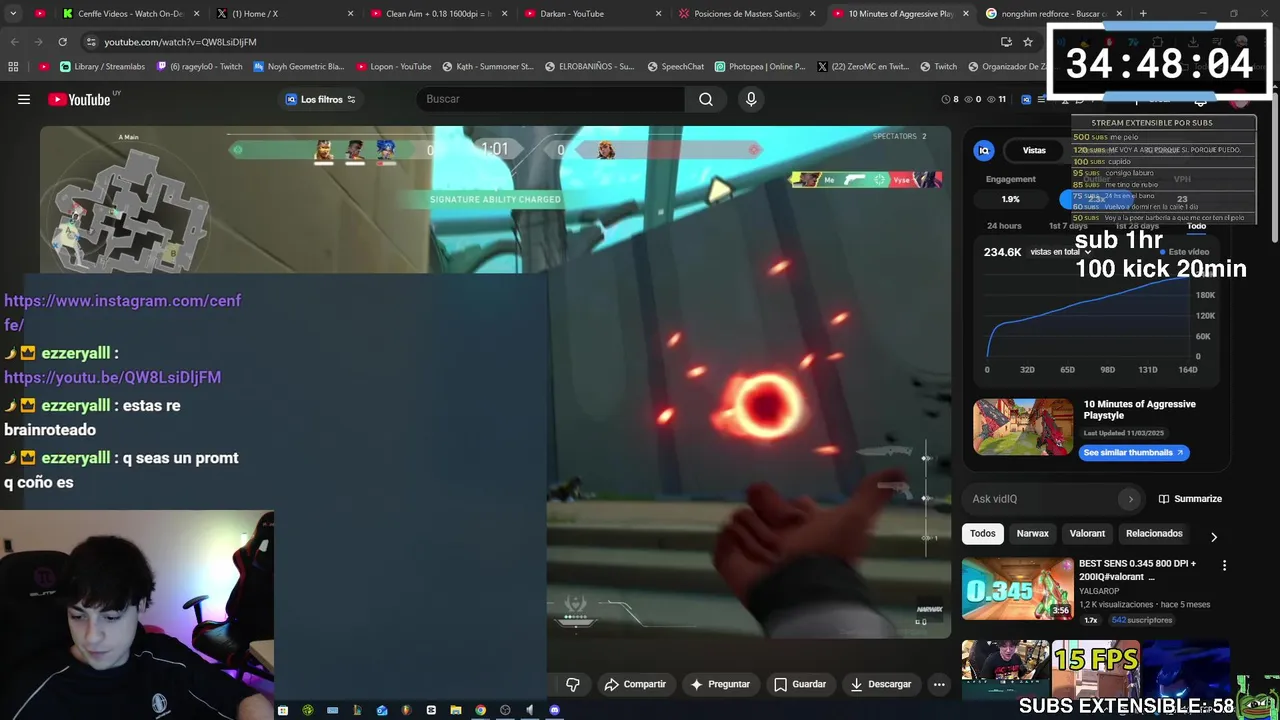
Task: Click the Buscar search field
Action: (550, 99)
